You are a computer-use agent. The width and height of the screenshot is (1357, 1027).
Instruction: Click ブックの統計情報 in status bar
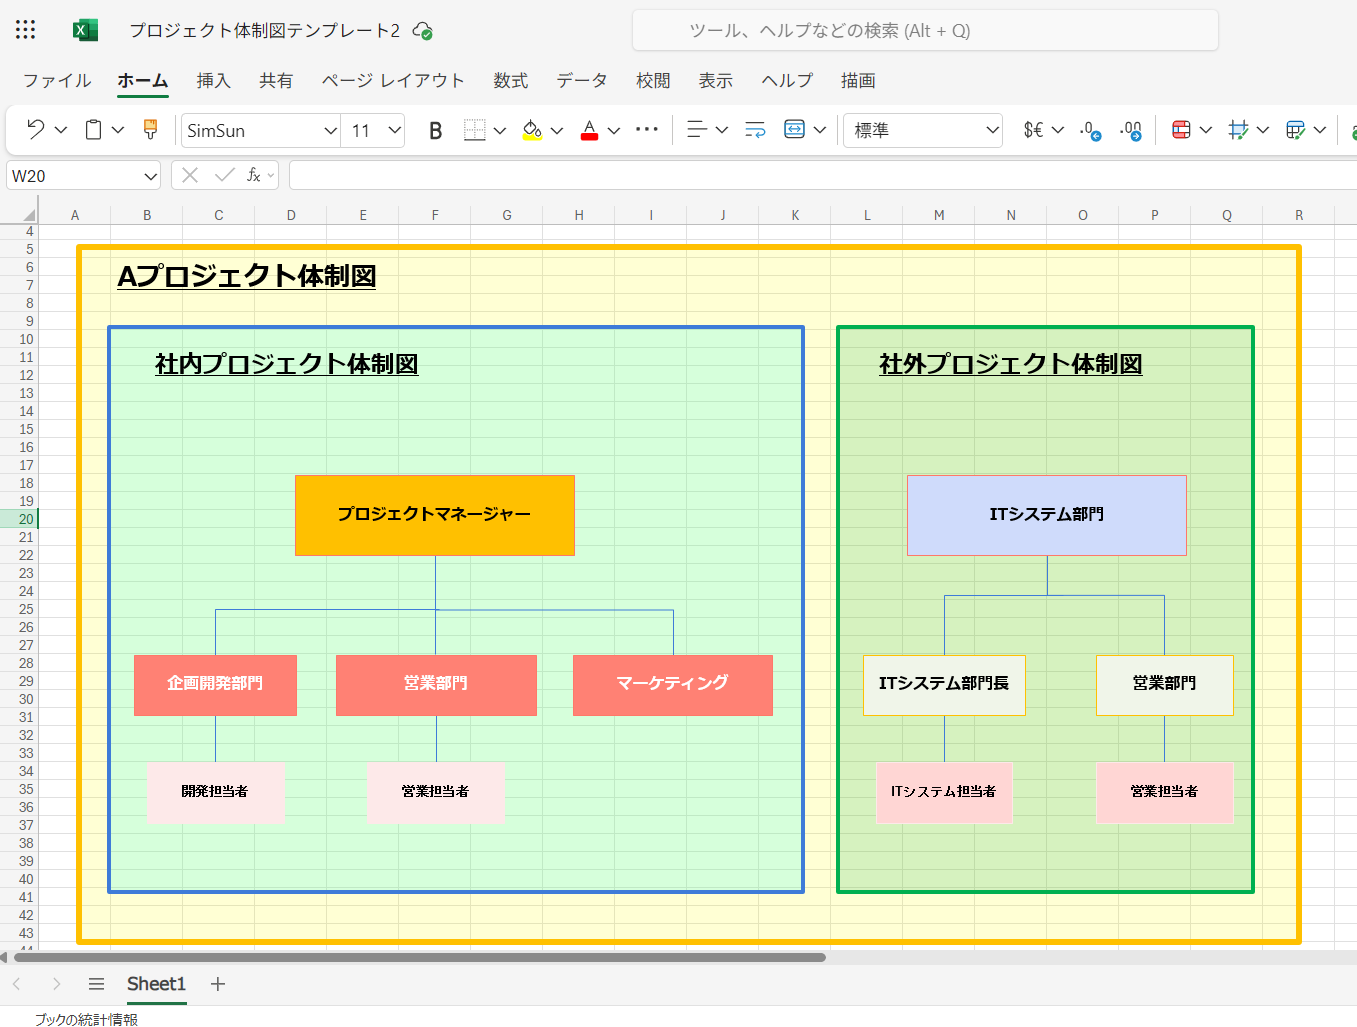click(86, 1019)
